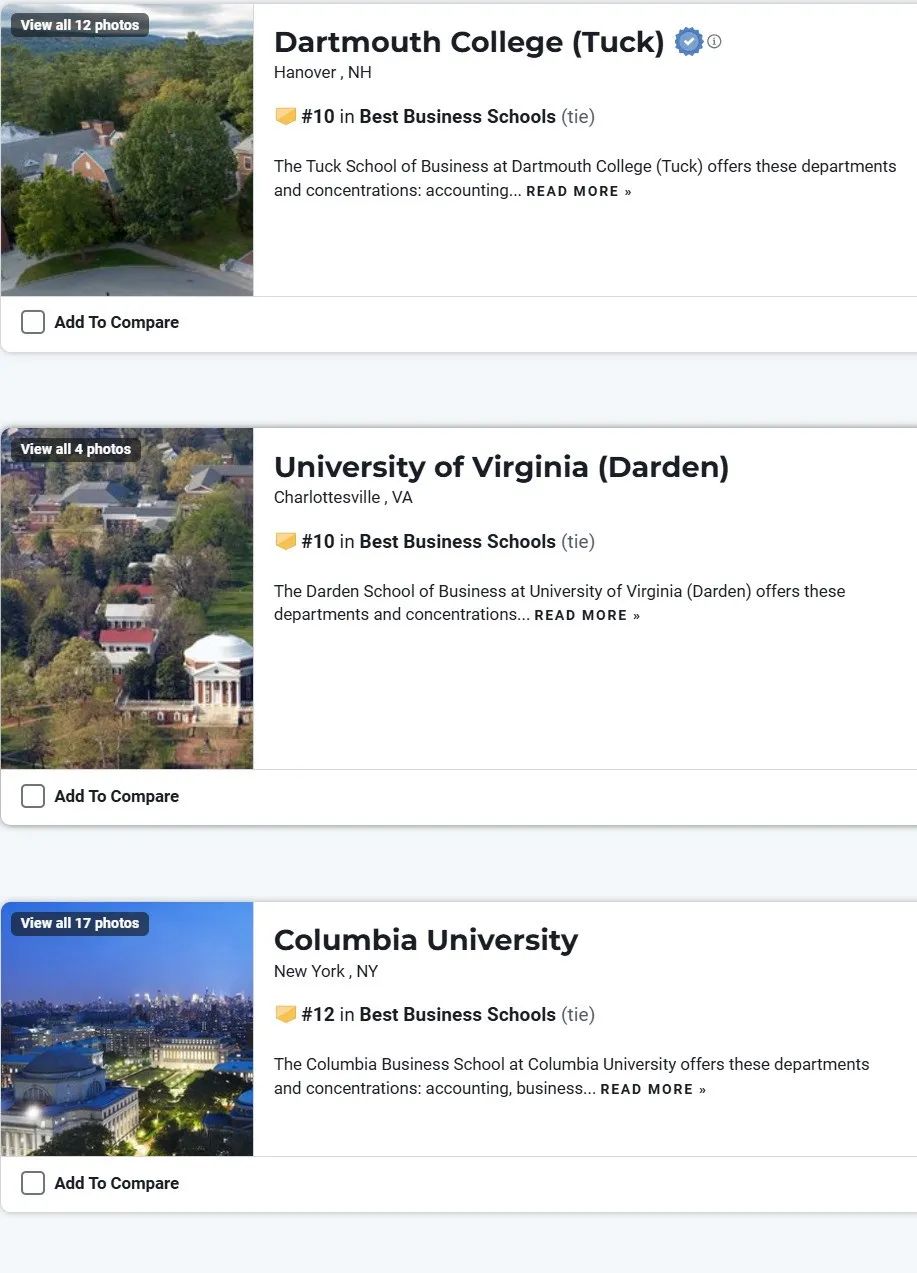The height and width of the screenshot is (1273, 917).
Task: Click the #10 ranking badge icon for Dartmouth
Action: point(285,117)
